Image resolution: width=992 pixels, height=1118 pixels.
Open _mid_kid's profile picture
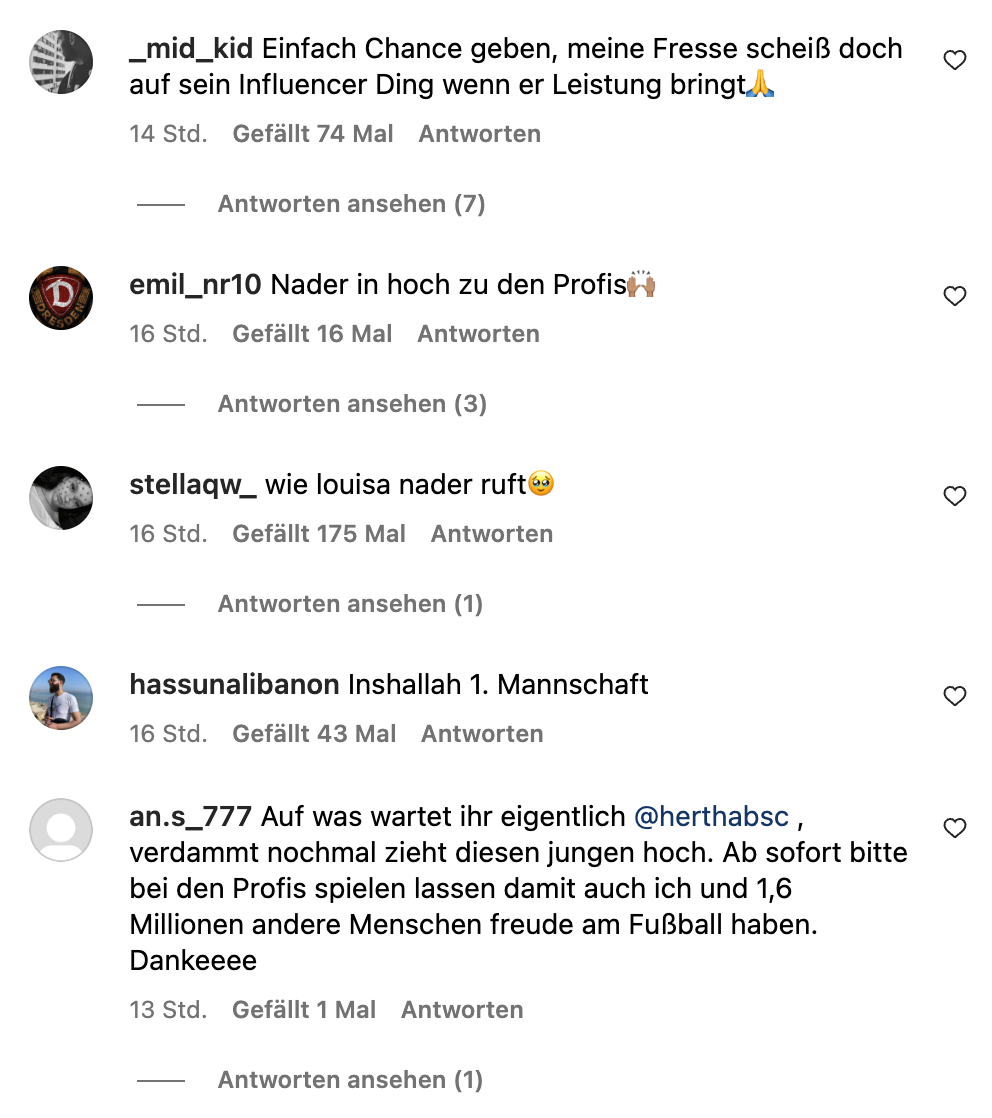(x=61, y=62)
